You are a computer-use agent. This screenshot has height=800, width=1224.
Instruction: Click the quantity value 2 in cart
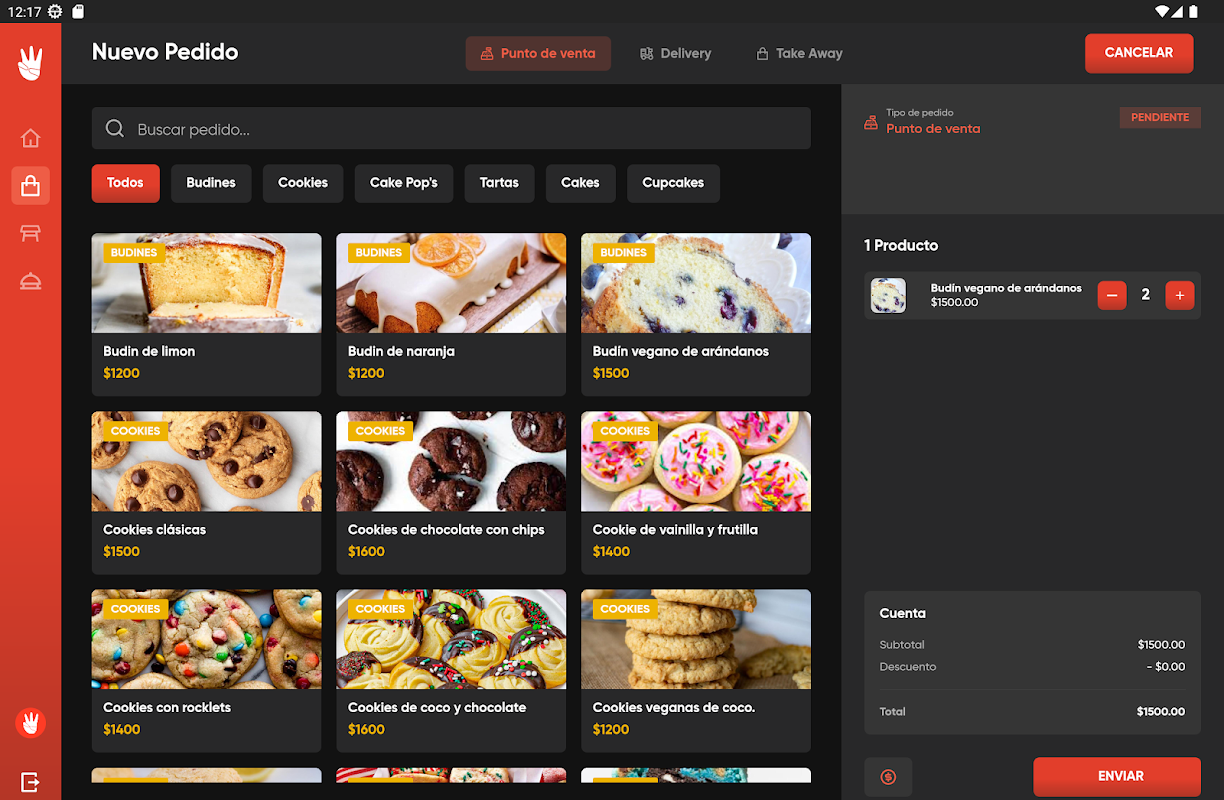coord(1146,295)
